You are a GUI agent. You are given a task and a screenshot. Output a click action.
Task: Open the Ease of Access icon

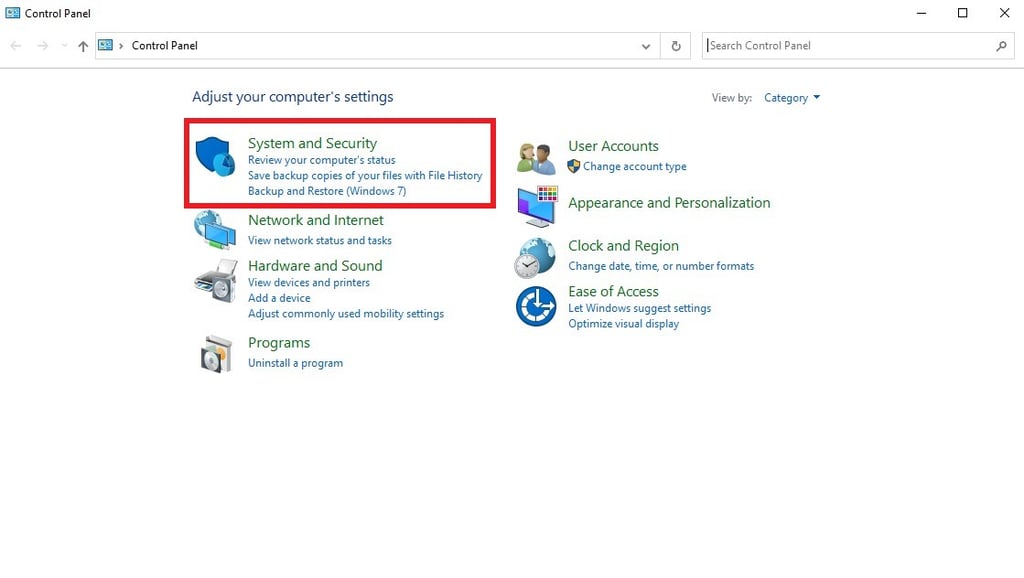[536, 306]
